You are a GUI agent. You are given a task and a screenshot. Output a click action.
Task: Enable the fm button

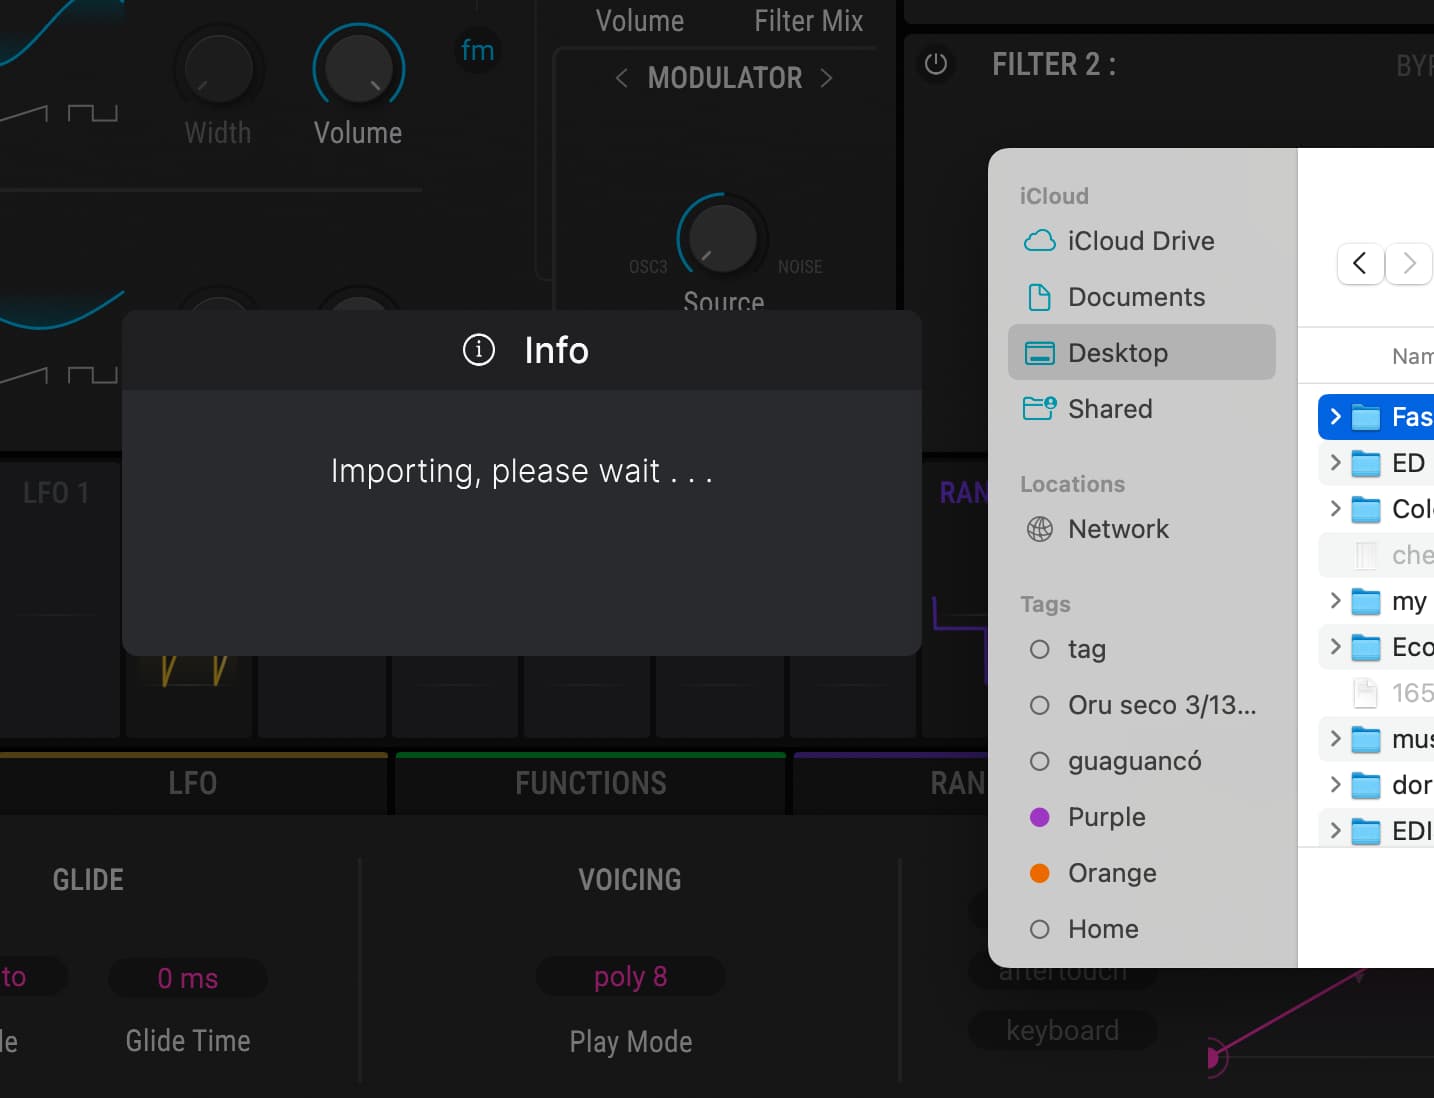pyautogui.click(x=477, y=50)
